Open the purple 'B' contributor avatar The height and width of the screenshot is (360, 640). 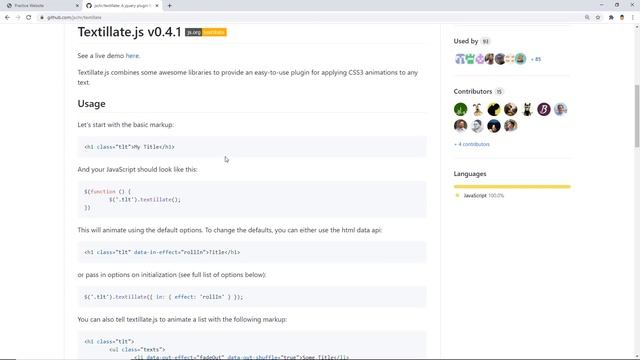[x=544, y=109]
